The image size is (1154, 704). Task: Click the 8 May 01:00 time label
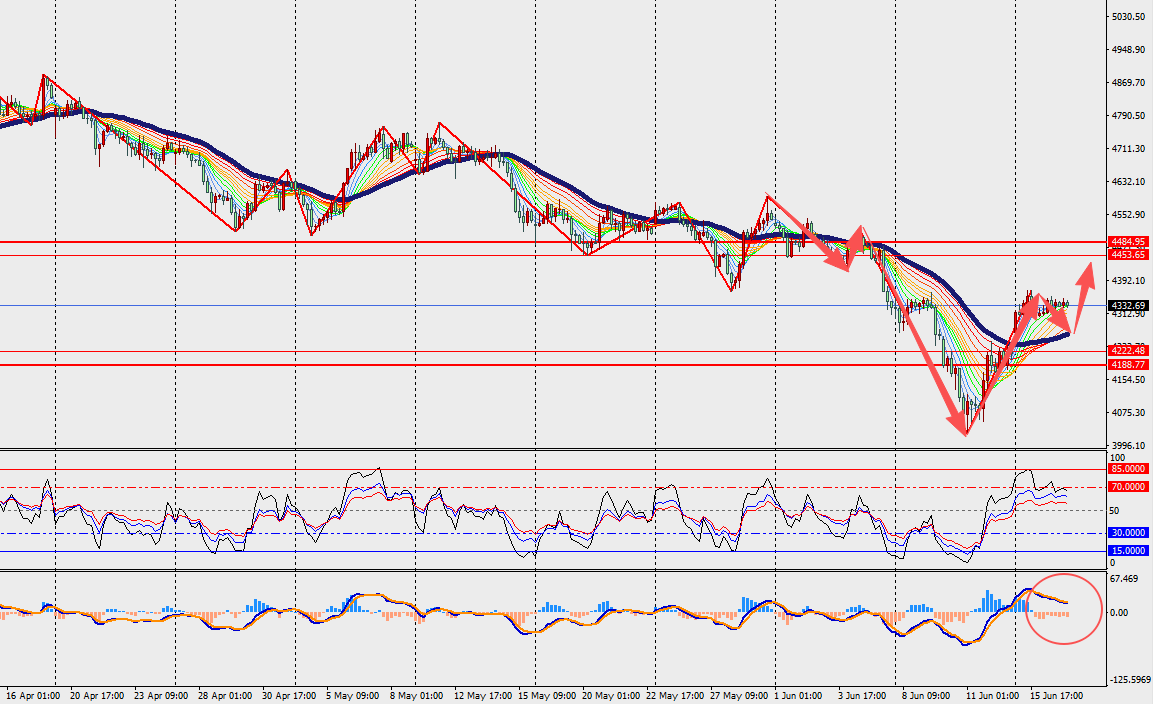click(417, 695)
